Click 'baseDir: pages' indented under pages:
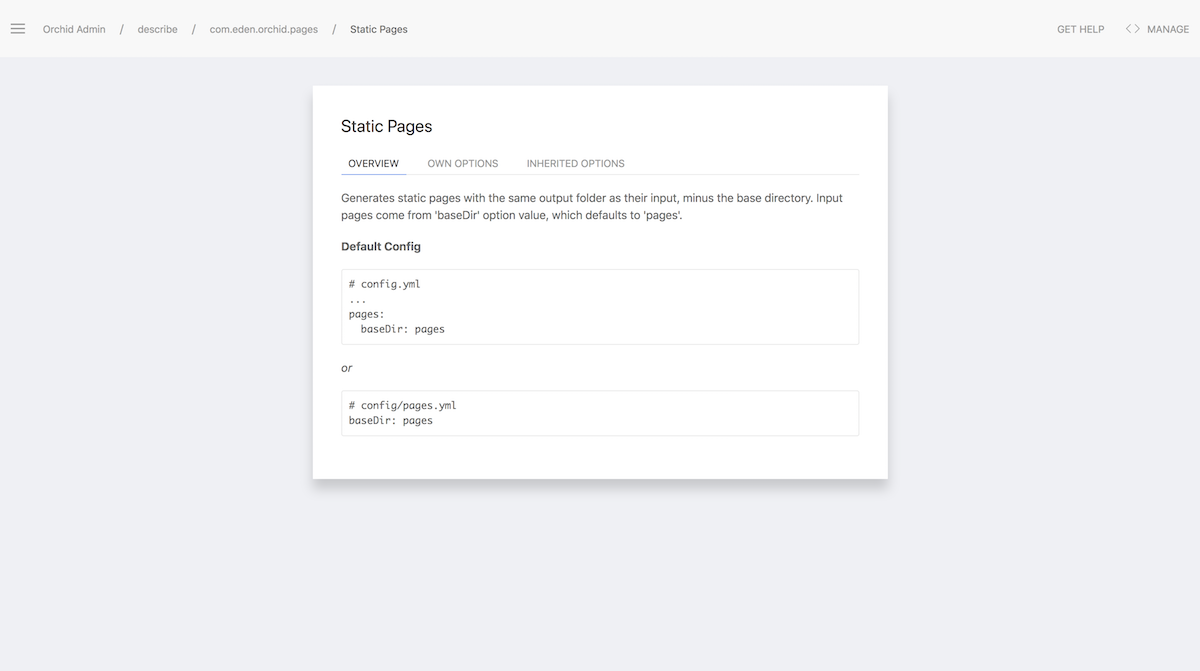 [x=403, y=329]
